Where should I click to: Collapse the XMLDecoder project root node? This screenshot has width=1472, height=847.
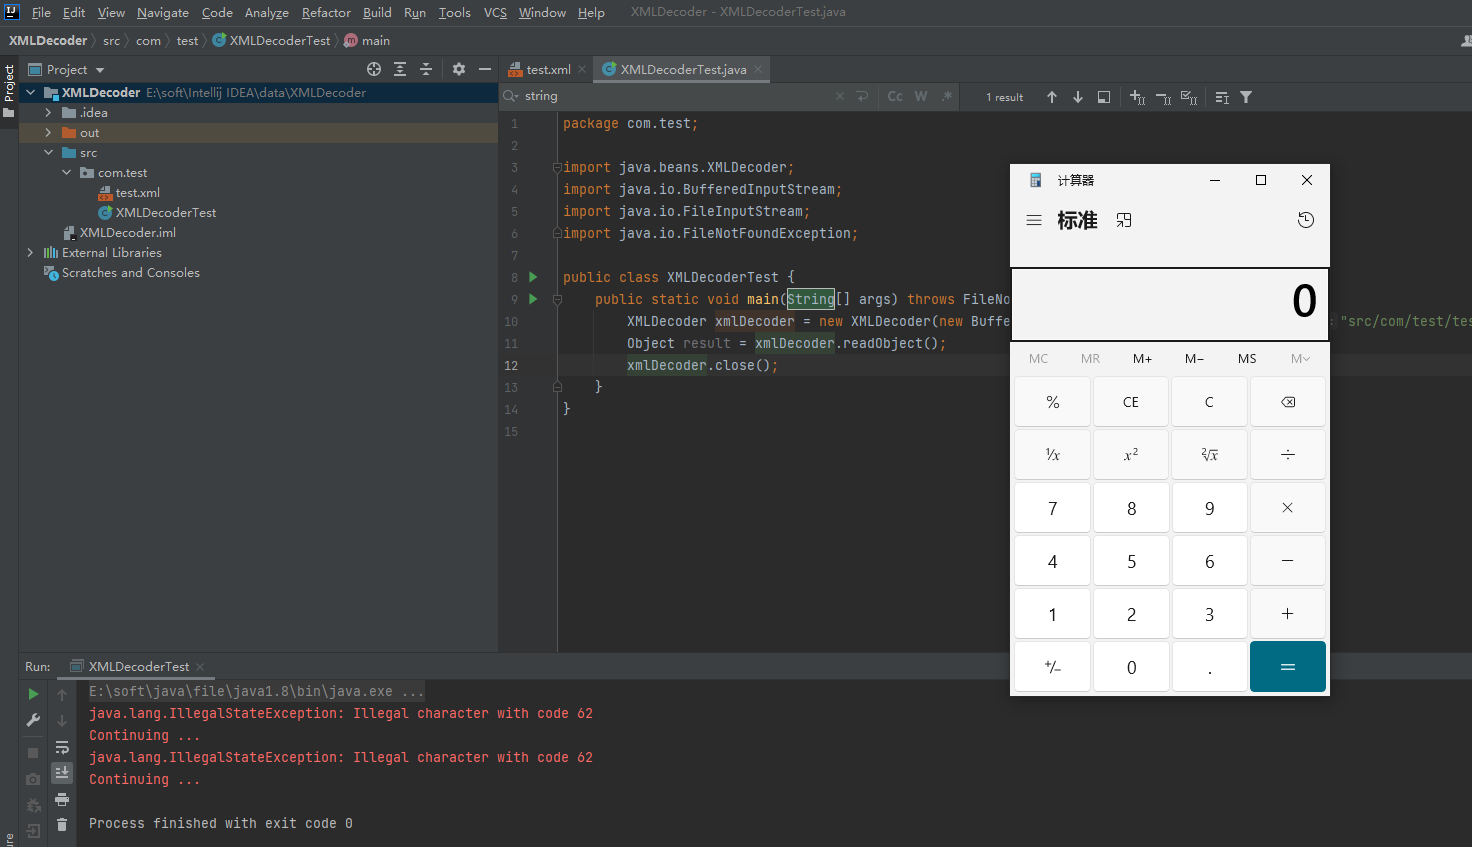click(30, 92)
